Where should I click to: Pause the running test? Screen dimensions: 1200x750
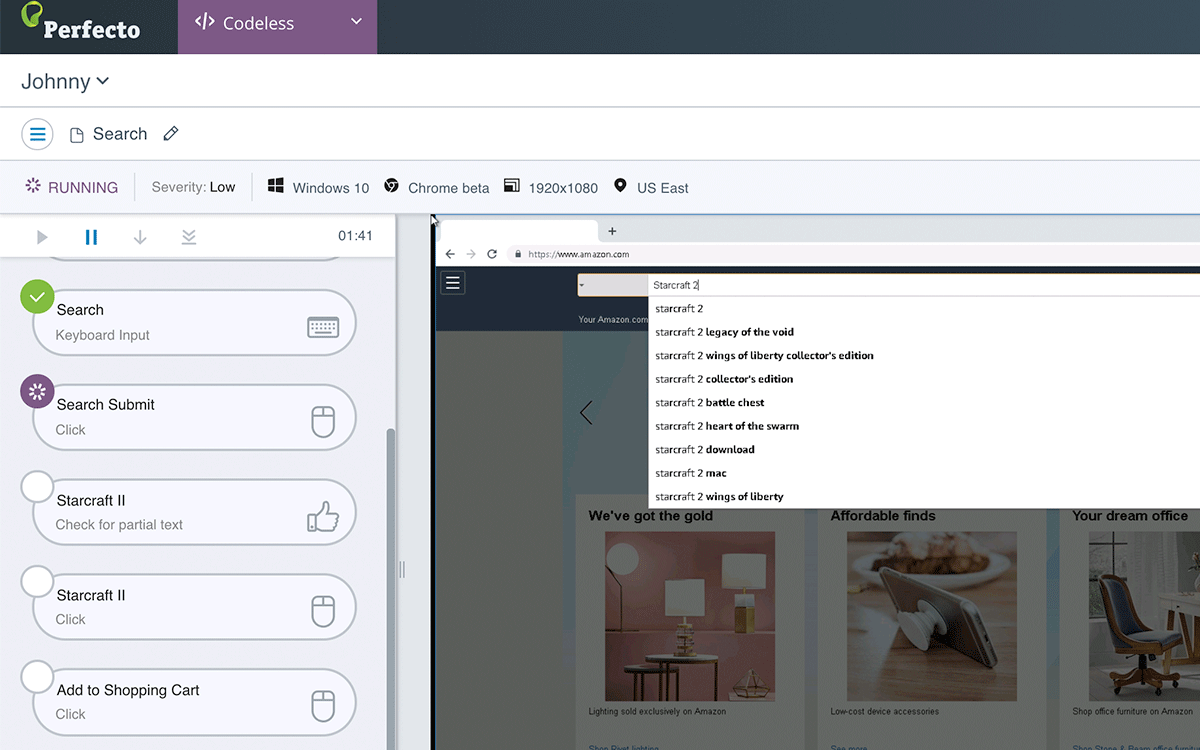[91, 237]
